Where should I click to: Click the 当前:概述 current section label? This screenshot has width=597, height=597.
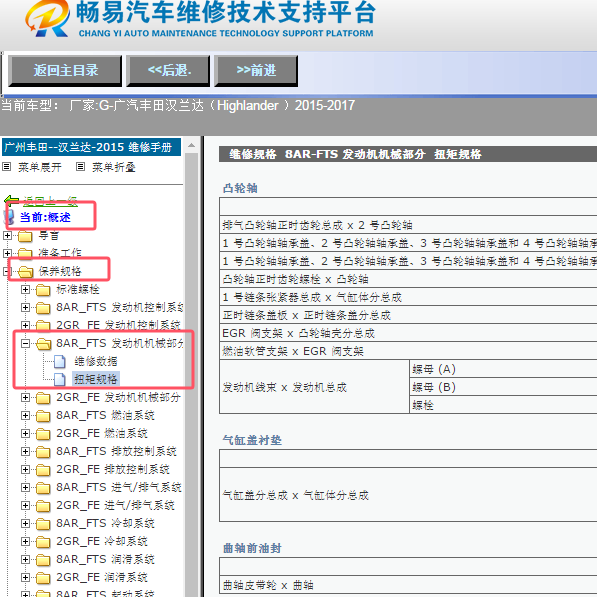point(45,217)
